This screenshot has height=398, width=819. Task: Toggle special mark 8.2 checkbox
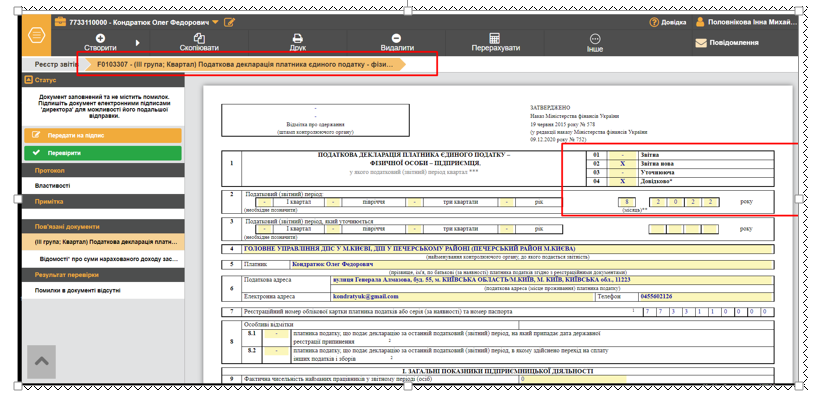pos(276,351)
